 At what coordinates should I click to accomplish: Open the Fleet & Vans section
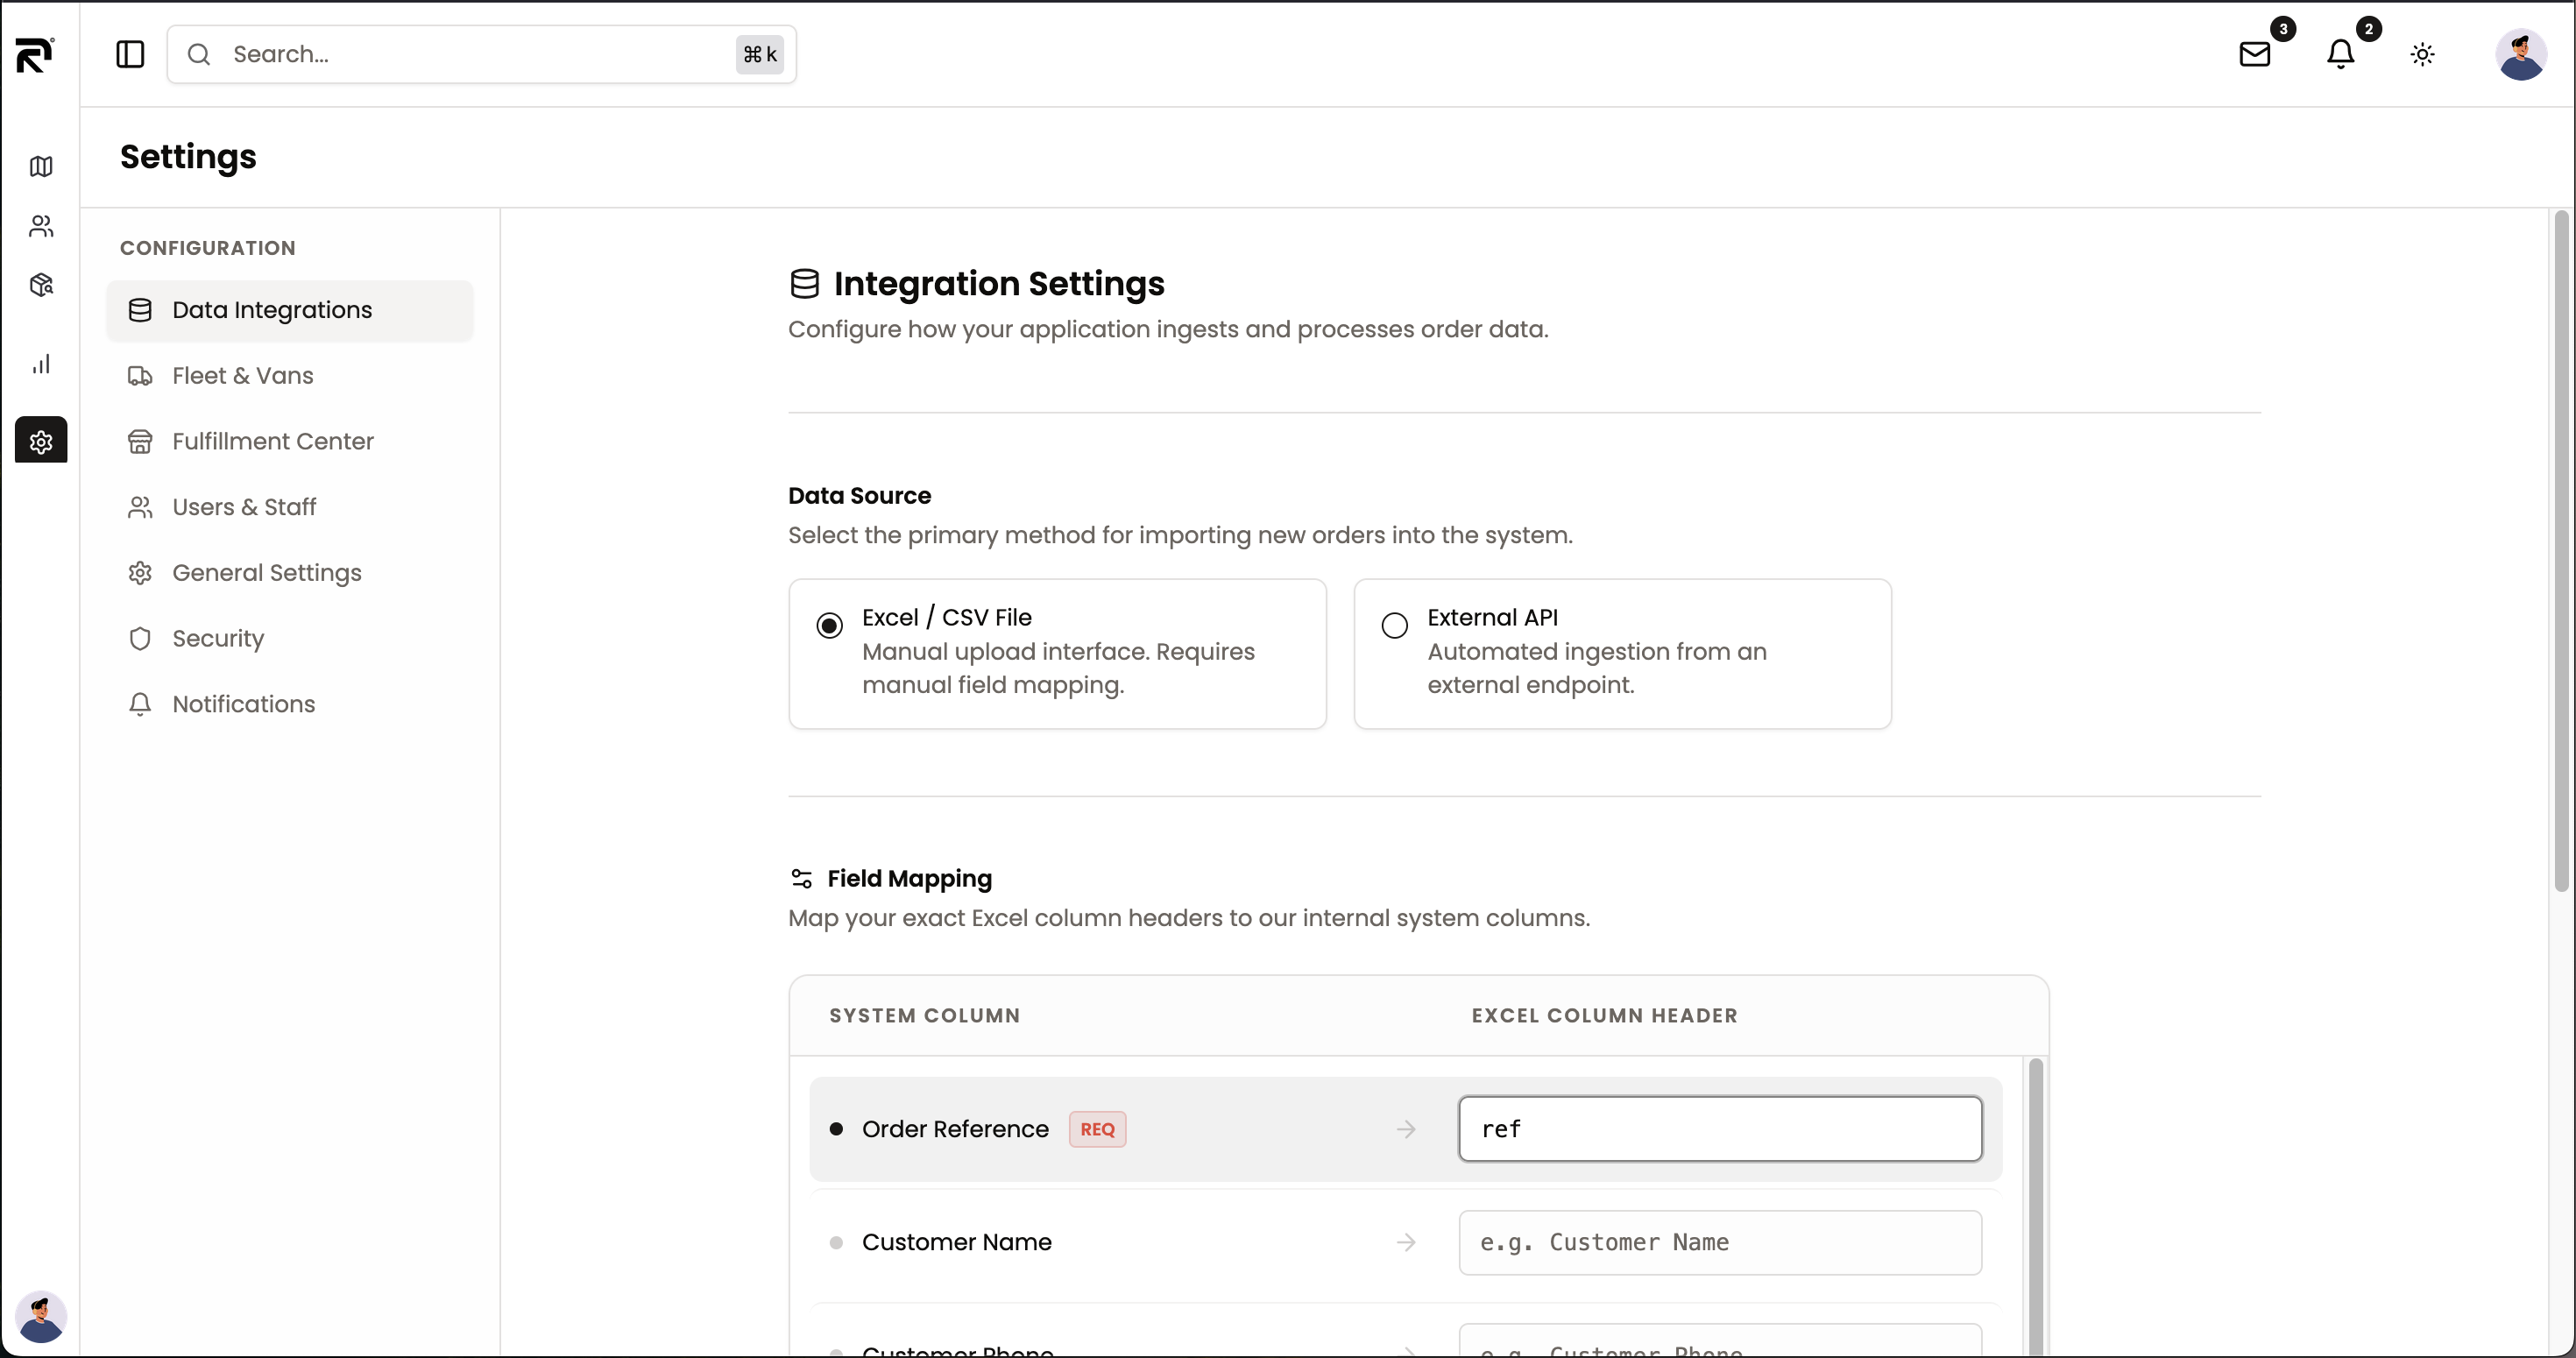pyautogui.click(x=289, y=376)
